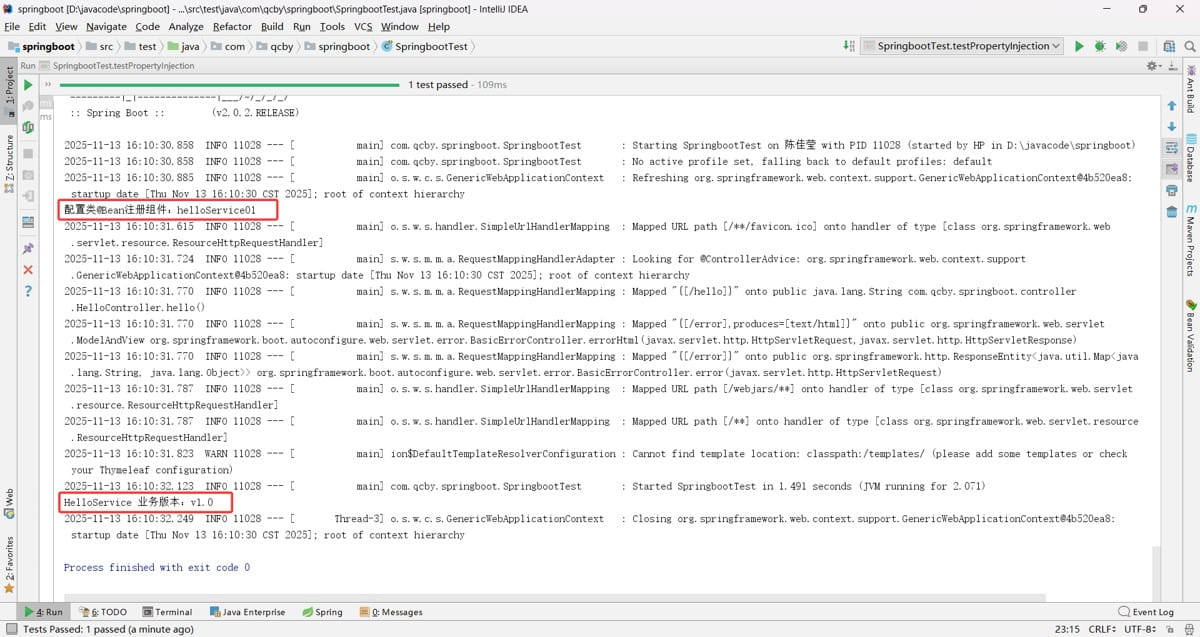
Task: Switch to the TODO bottom tab
Action: (x=103, y=612)
